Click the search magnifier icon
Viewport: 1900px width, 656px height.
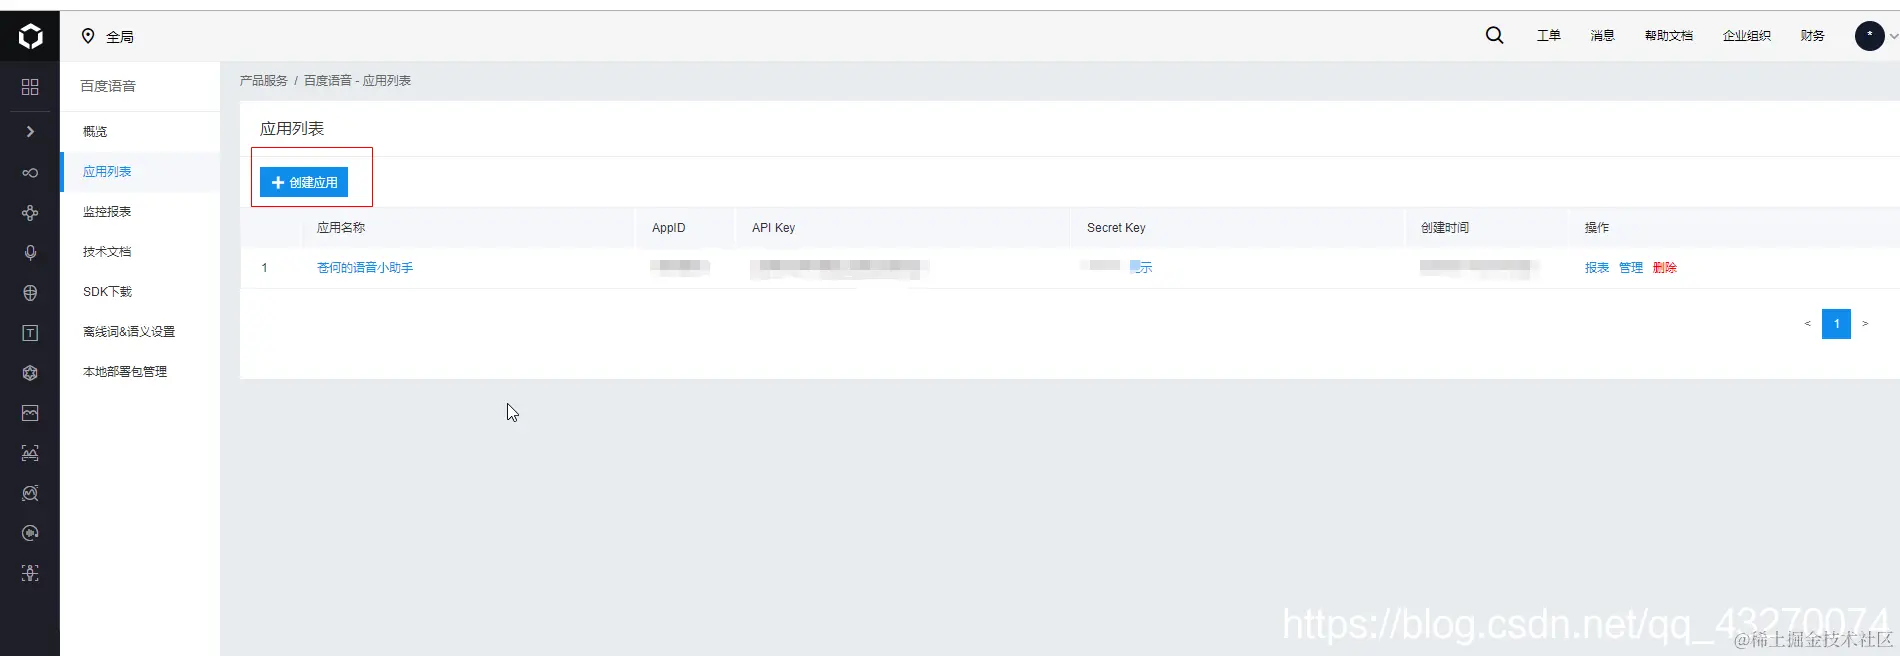pyautogui.click(x=1494, y=35)
